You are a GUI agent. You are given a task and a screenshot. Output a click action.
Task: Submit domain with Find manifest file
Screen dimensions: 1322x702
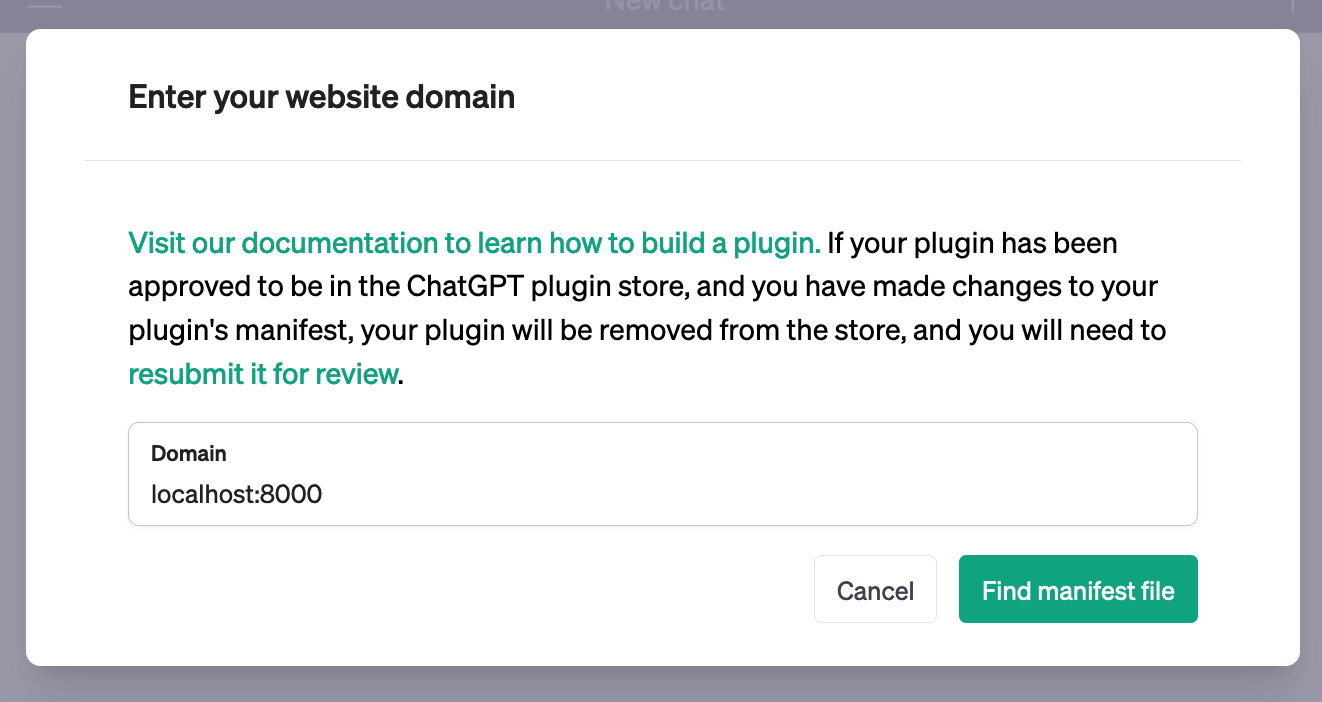(1078, 589)
